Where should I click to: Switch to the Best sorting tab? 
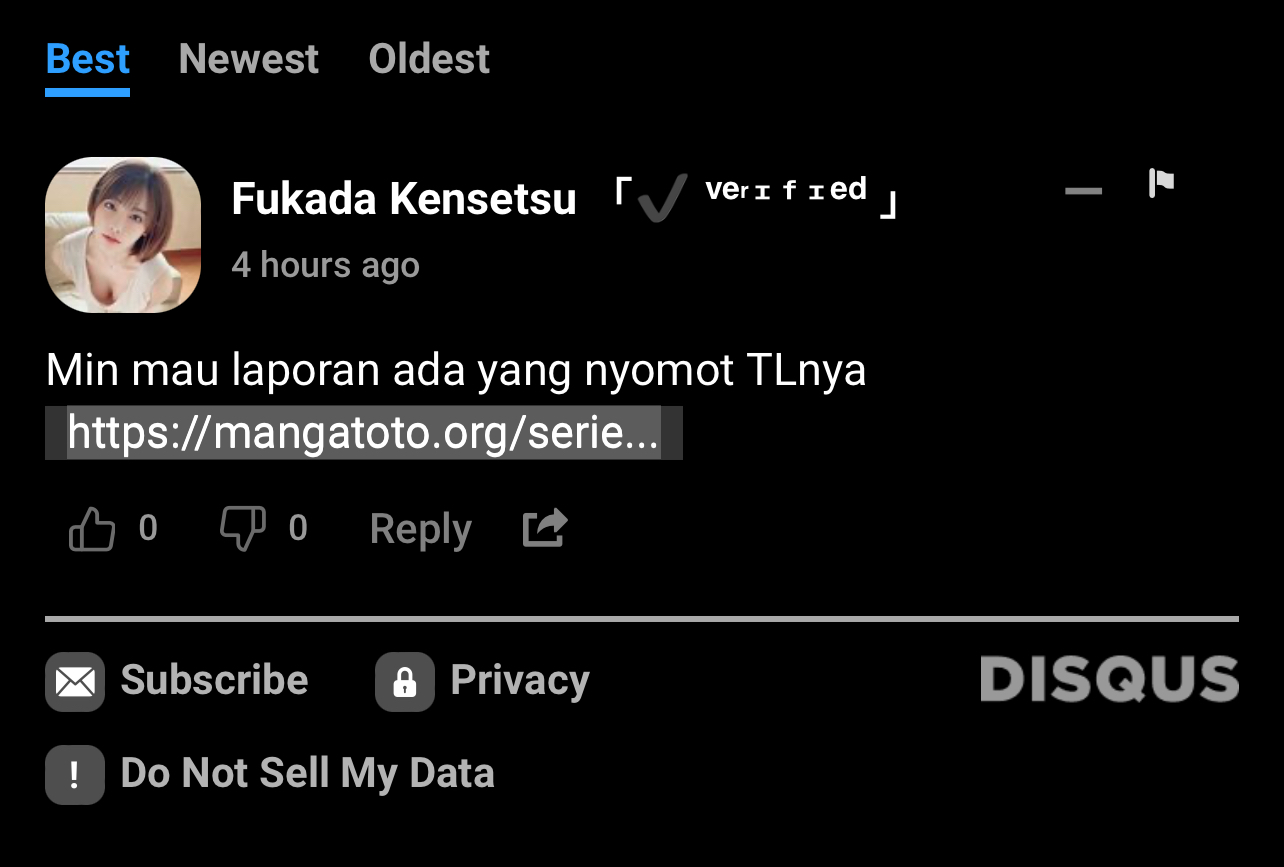coord(88,59)
